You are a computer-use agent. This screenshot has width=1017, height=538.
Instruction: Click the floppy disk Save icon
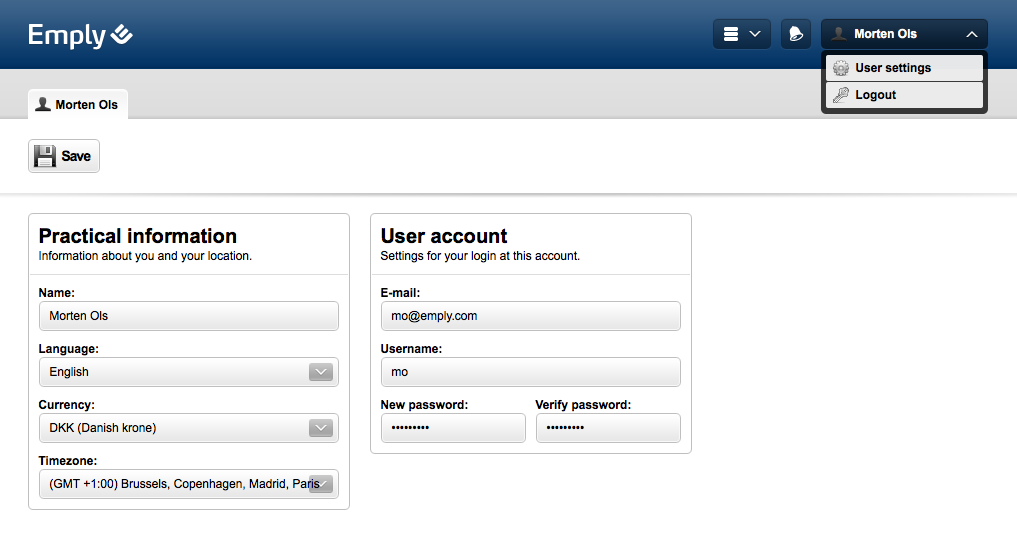pyautogui.click(x=45, y=156)
